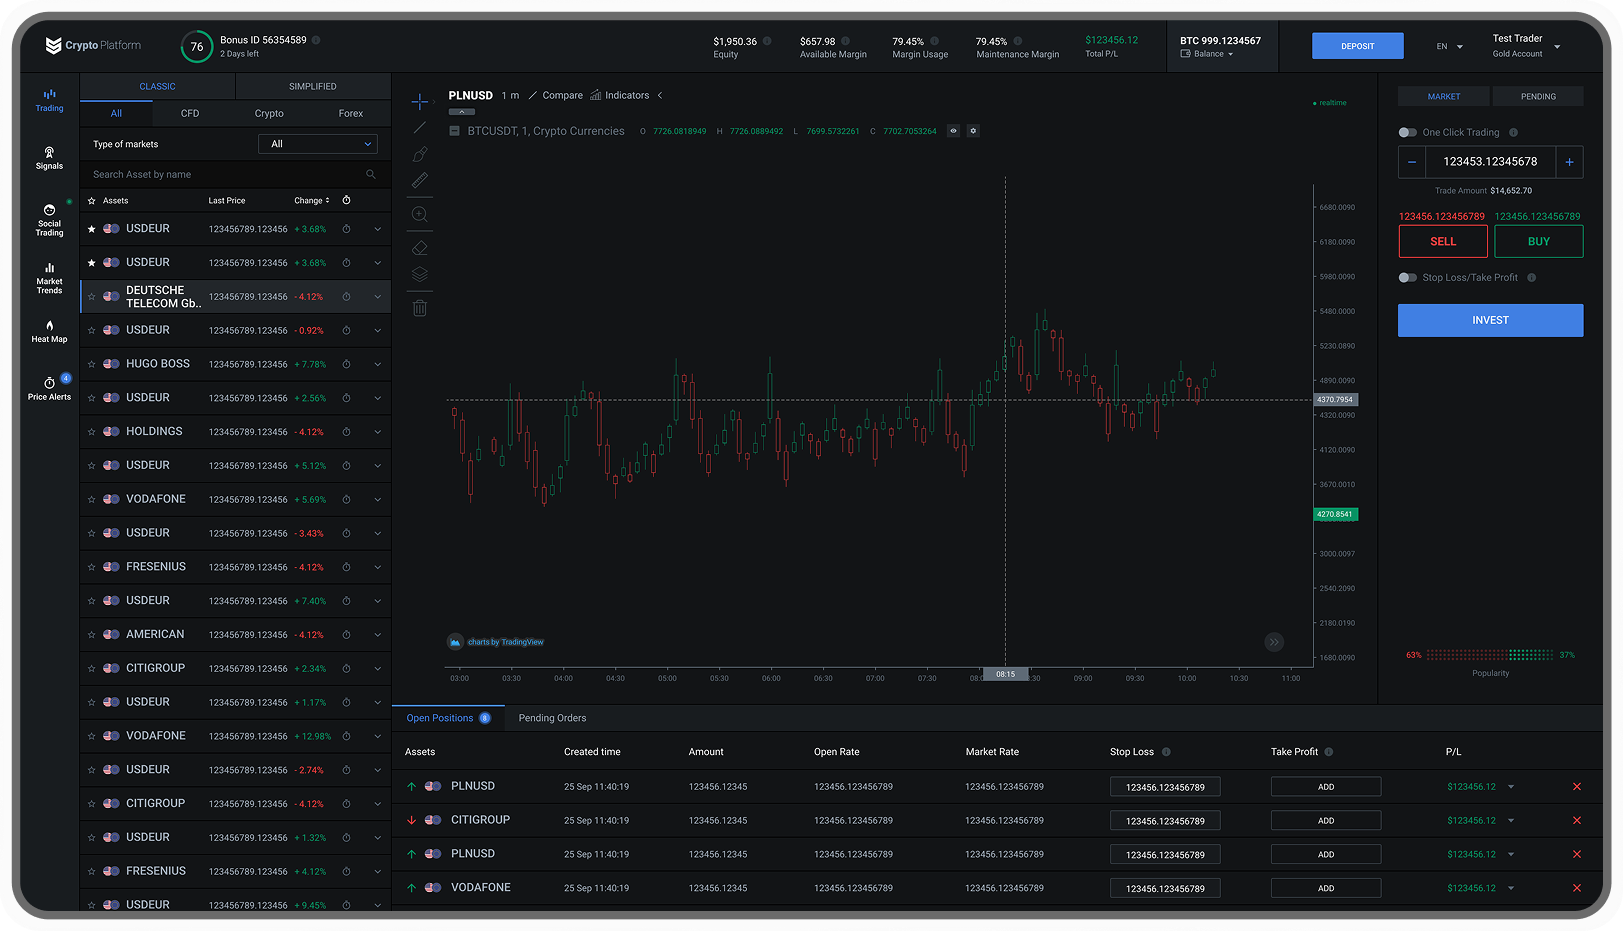This screenshot has height=931, width=1623.
Task: Click the zoom-in magnifier chart tool
Action: click(420, 215)
